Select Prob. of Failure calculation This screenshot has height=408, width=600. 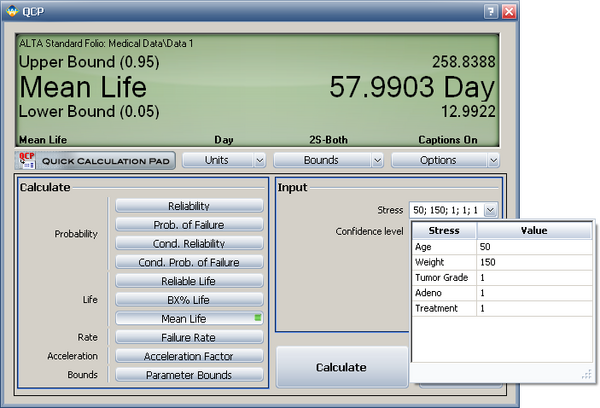(189, 225)
